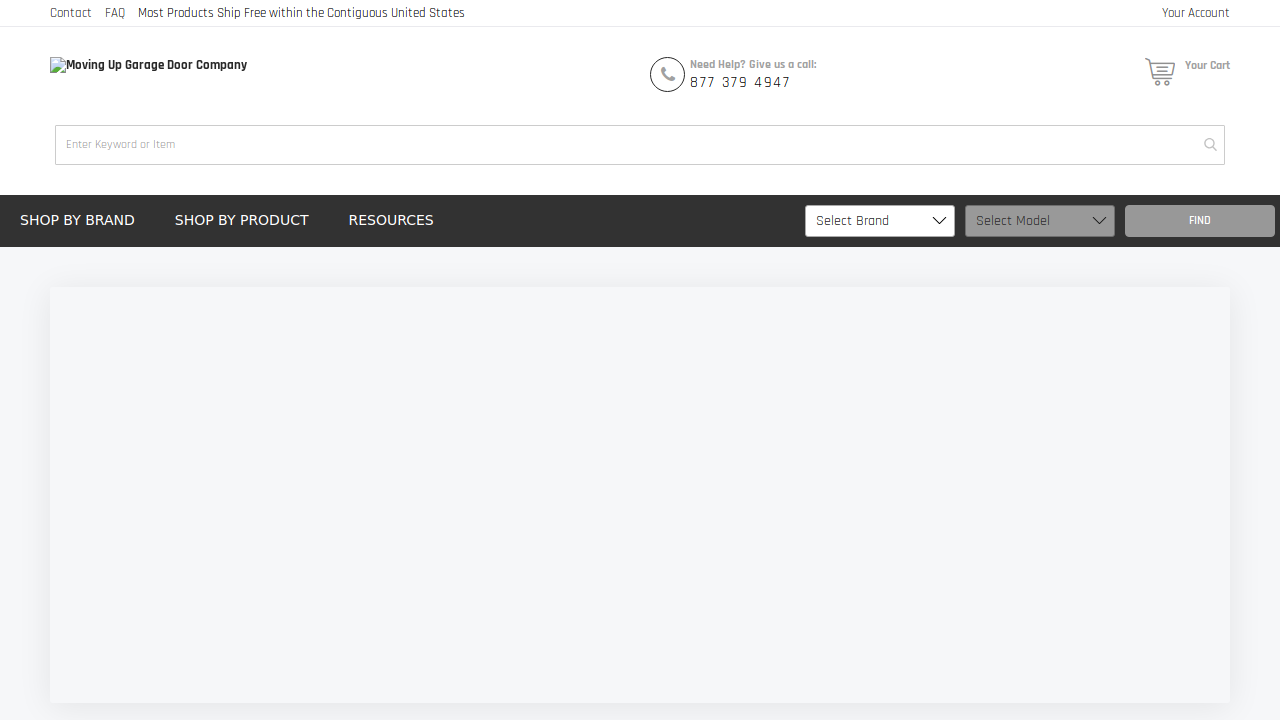
Task: Click the shopping cart icon
Action: 1160,72
